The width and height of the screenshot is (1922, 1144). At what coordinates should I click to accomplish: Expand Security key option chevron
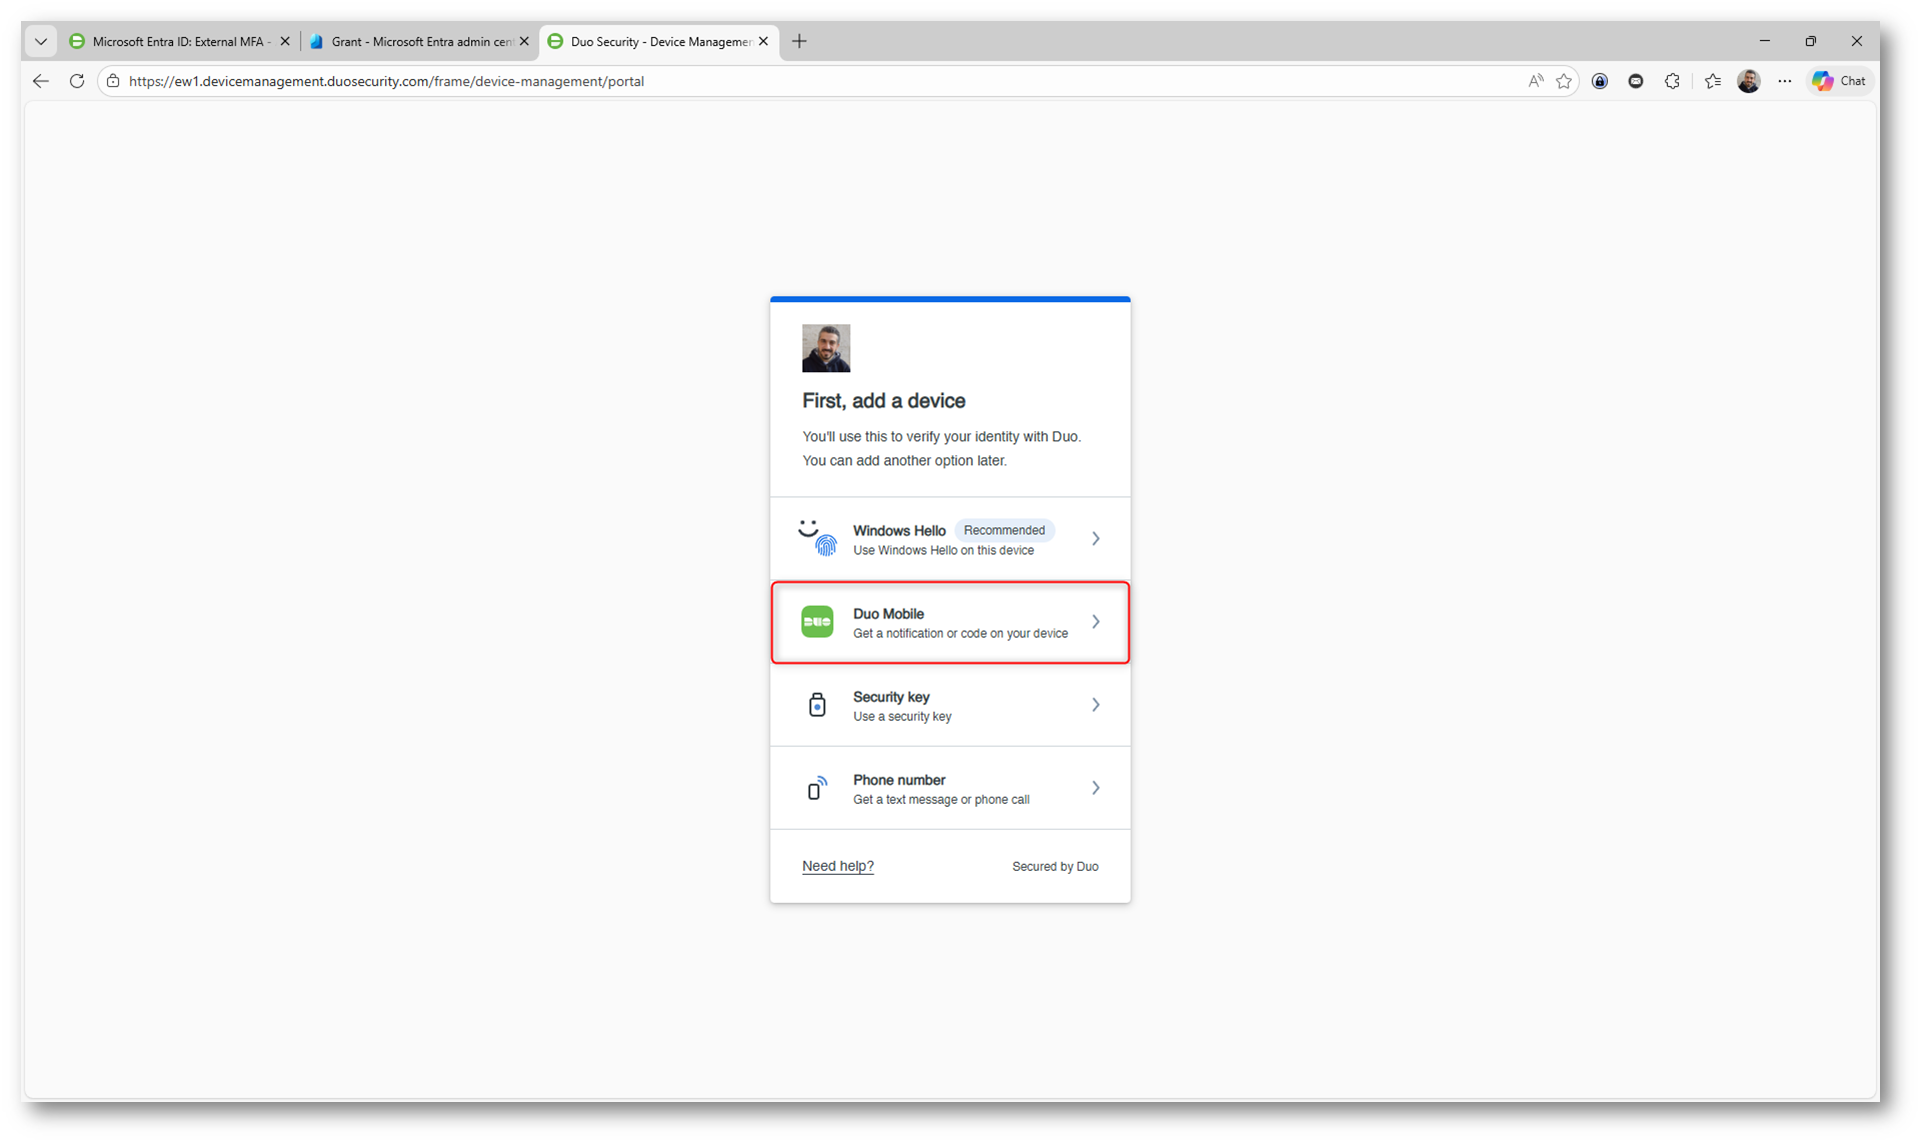click(x=1096, y=705)
